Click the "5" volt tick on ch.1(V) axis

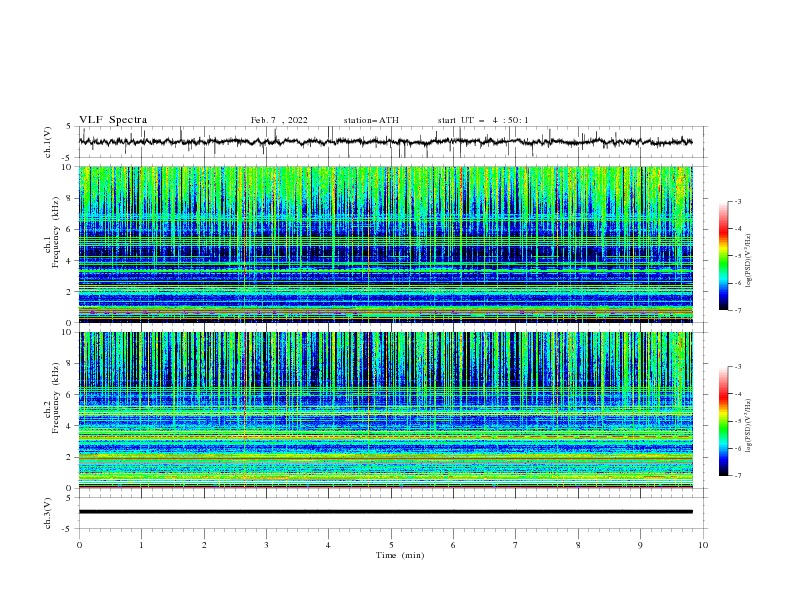pyautogui.click(x=69, y=127)
